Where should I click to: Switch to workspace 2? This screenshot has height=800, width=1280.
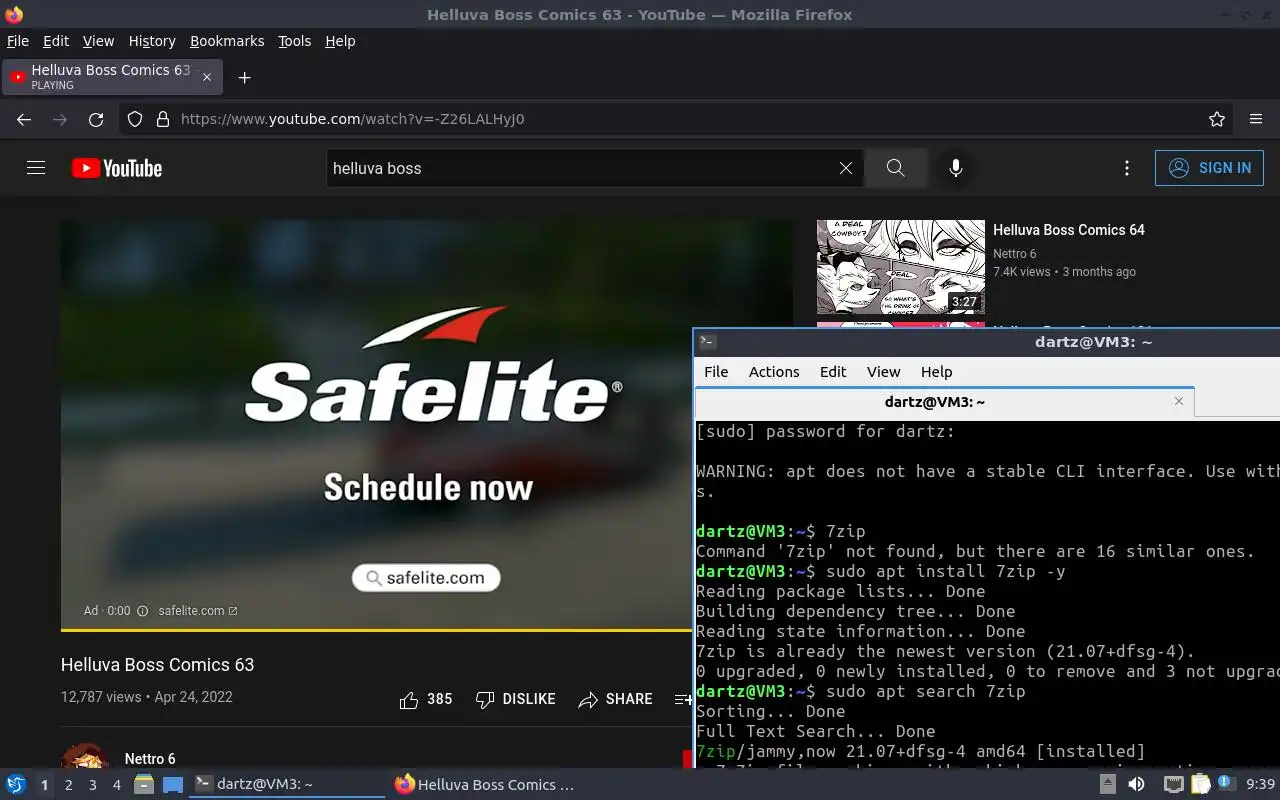tap(68, 785)
